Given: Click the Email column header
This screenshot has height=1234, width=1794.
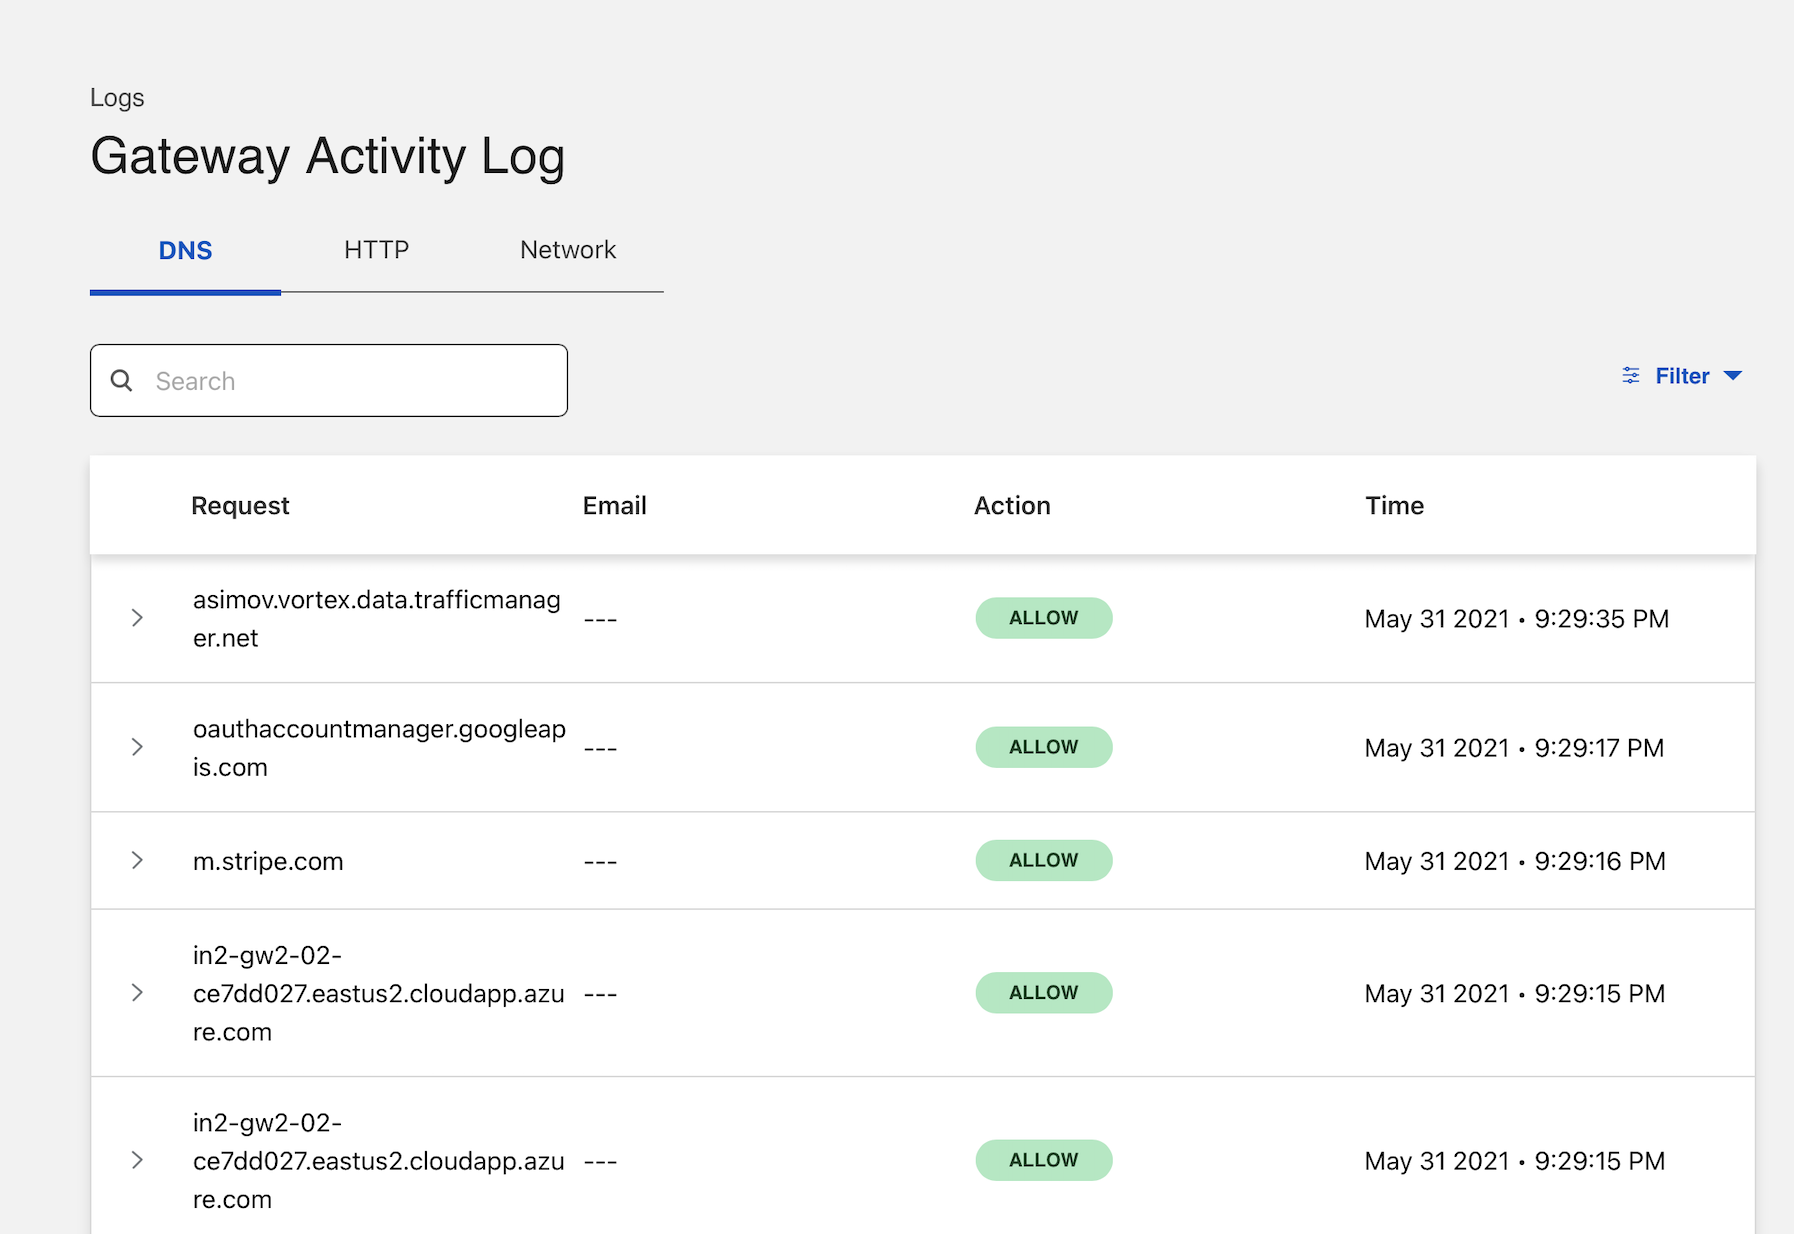Looking at the screenshot, I should [x=614, y=506].
